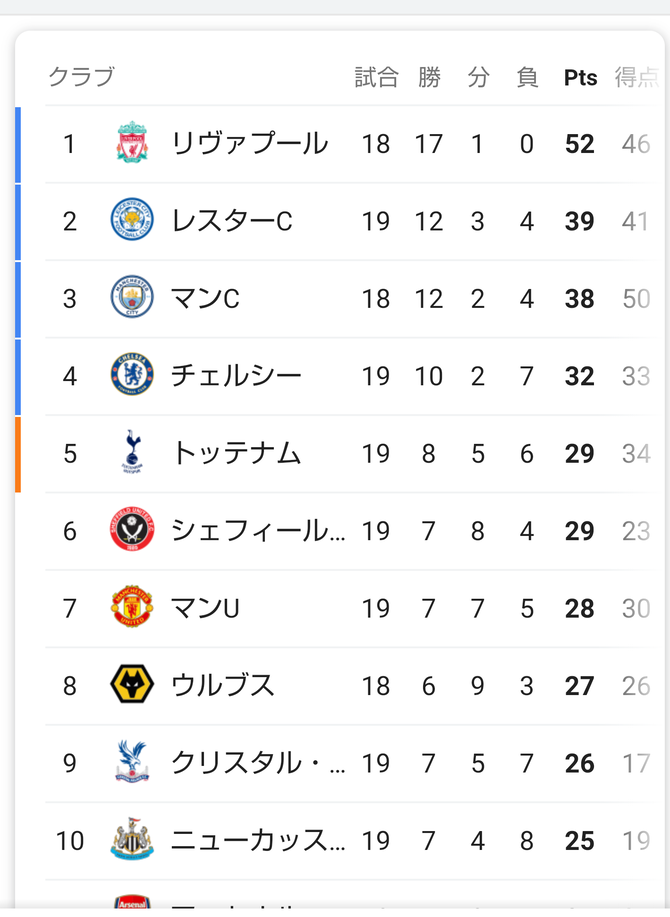Click the Chelsea lion crest
Viewport: 670px width, 917px height.
click(x=132, y=374)
